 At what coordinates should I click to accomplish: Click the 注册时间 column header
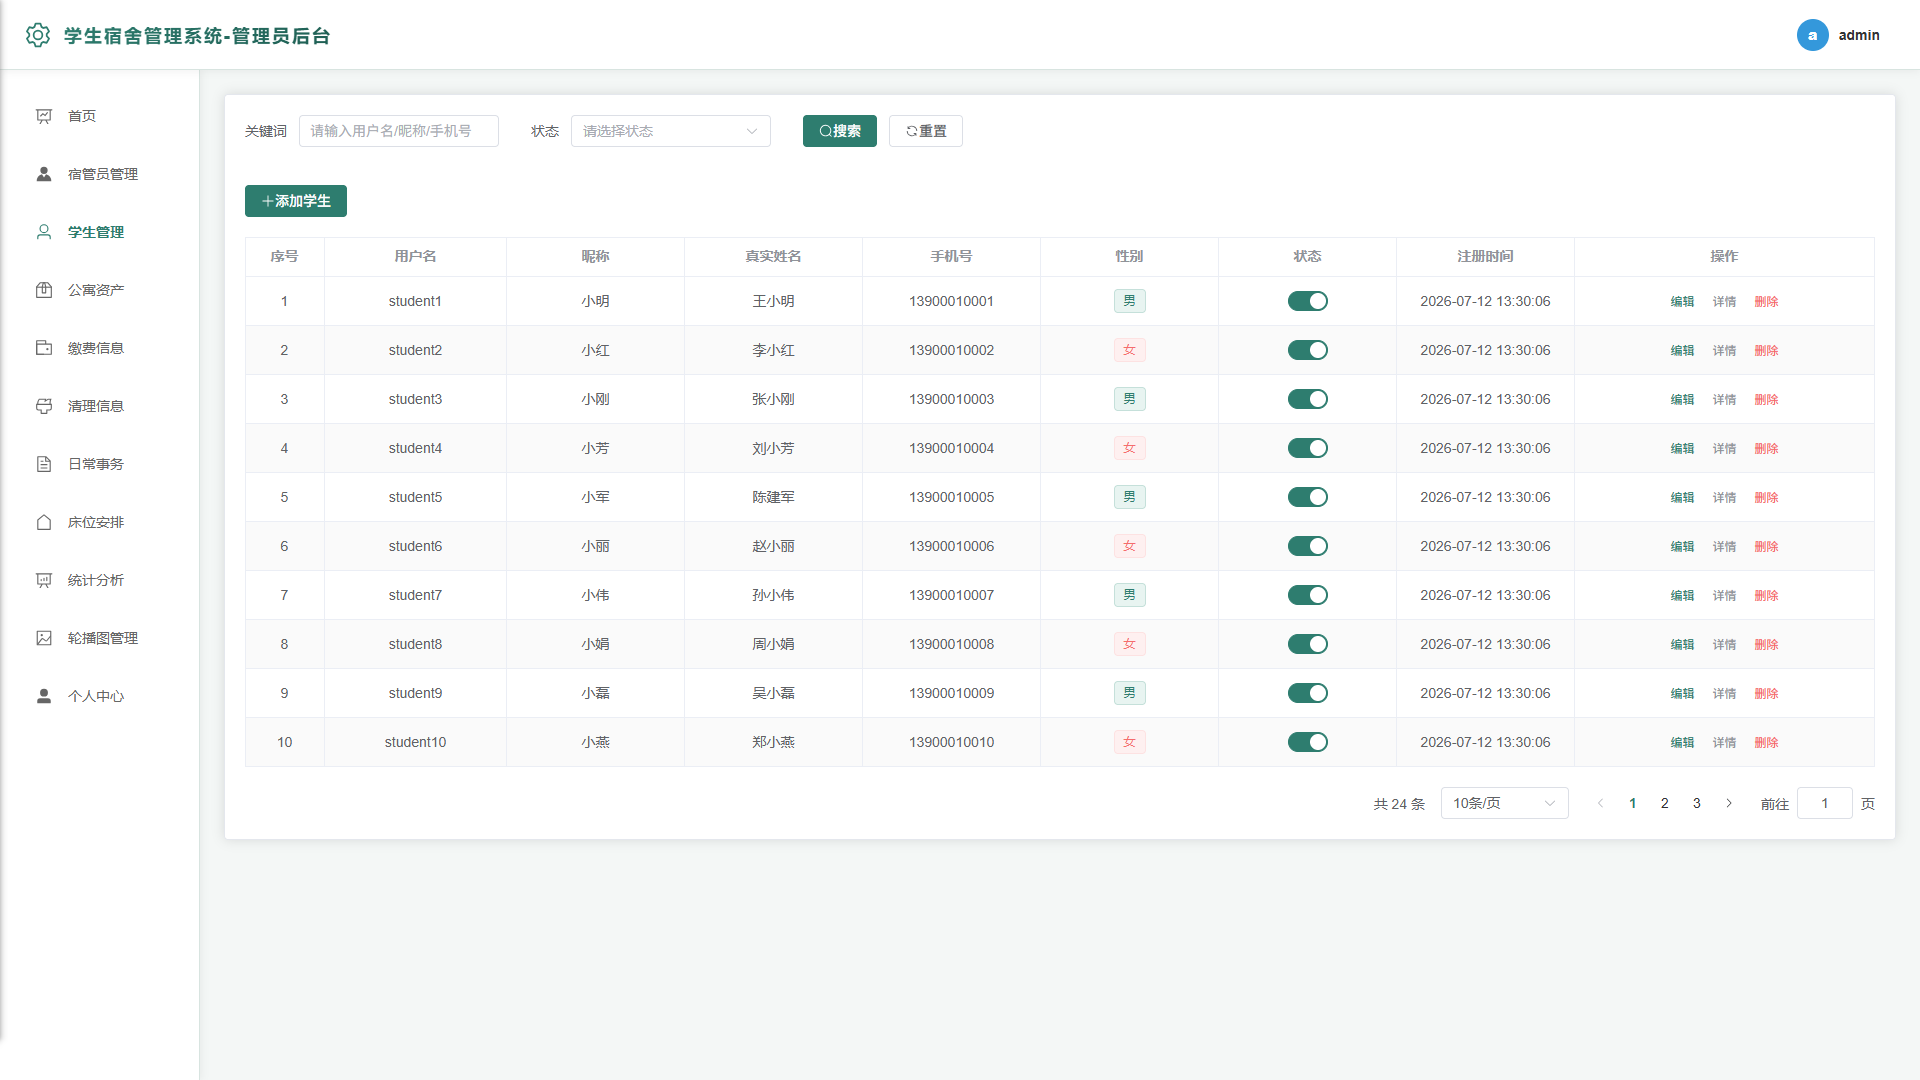(x=1485, y=256)
